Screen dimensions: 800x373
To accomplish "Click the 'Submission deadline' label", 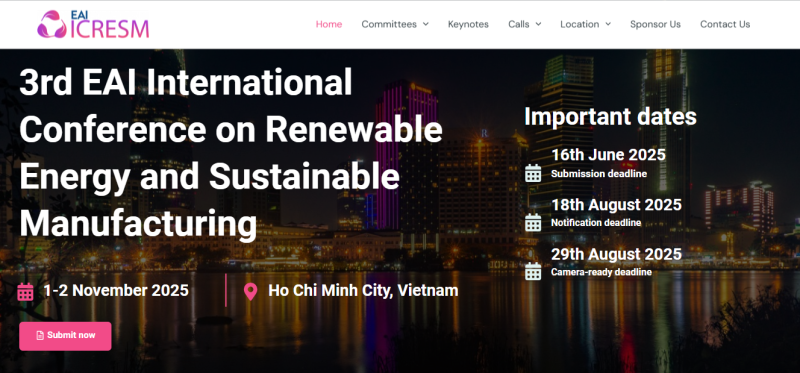I will tap(599, 173).
